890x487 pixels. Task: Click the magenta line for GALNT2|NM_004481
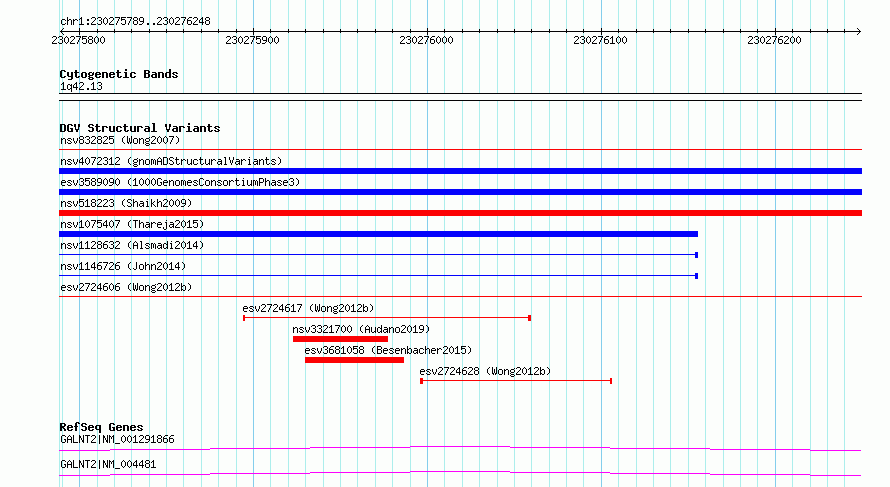click(x=460, y=473)
